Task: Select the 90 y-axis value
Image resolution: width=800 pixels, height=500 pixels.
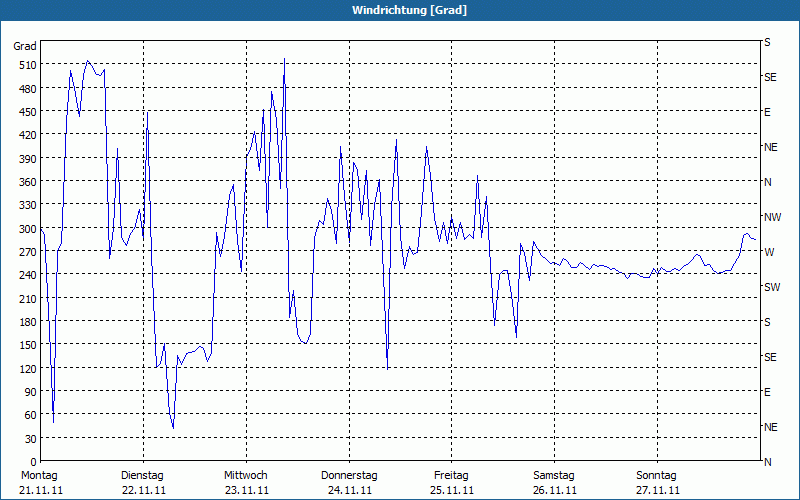Action: point(31,392)
